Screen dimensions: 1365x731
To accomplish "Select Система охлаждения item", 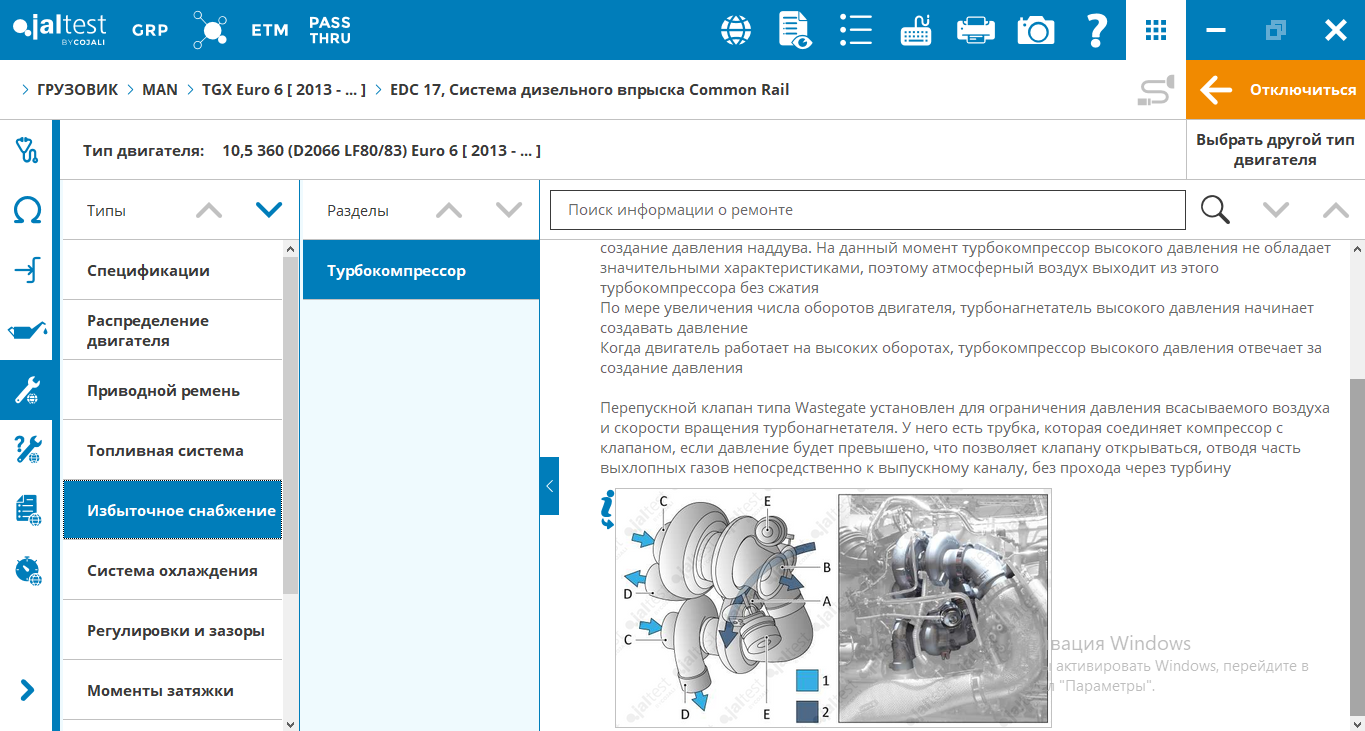I will [172, 570].
